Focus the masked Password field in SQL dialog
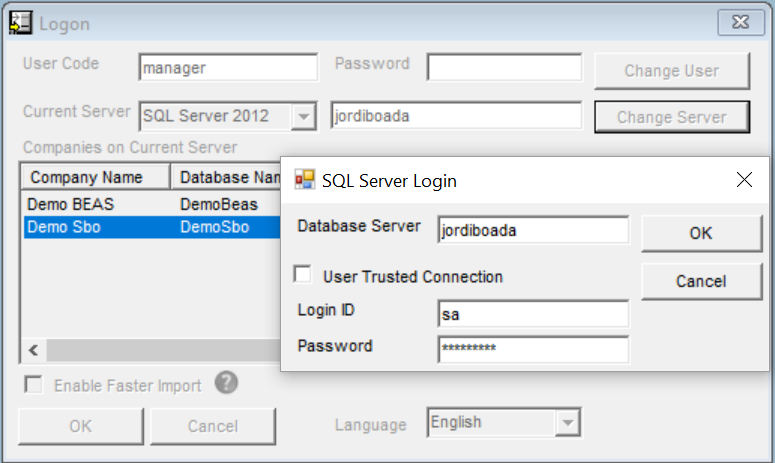Viewport: 775px width, 463px height. point(533,349)
